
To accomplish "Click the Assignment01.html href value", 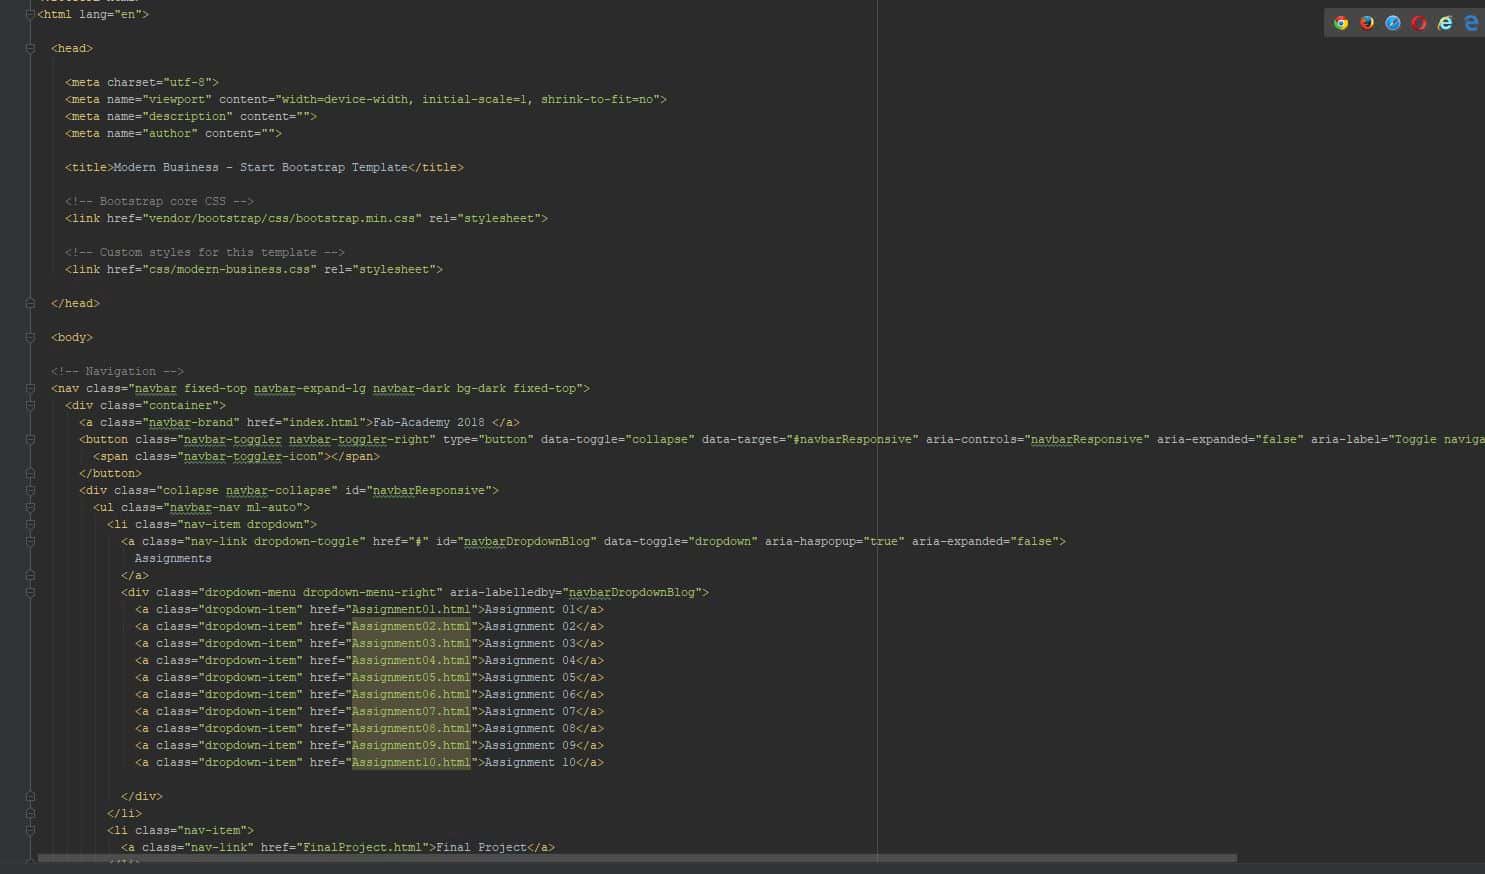I will tap(411, 609).
